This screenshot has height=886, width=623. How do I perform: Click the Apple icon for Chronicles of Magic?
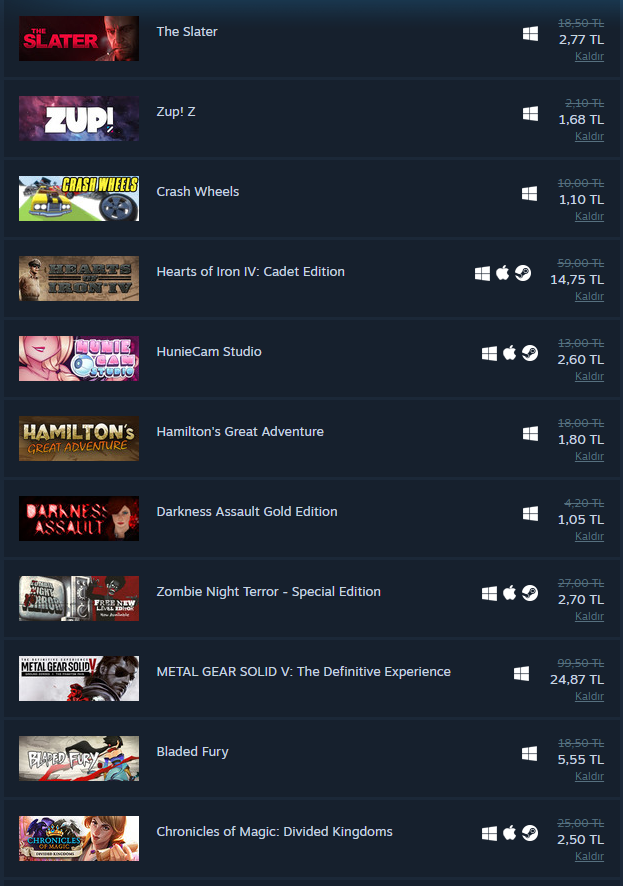tap(509, 833)
